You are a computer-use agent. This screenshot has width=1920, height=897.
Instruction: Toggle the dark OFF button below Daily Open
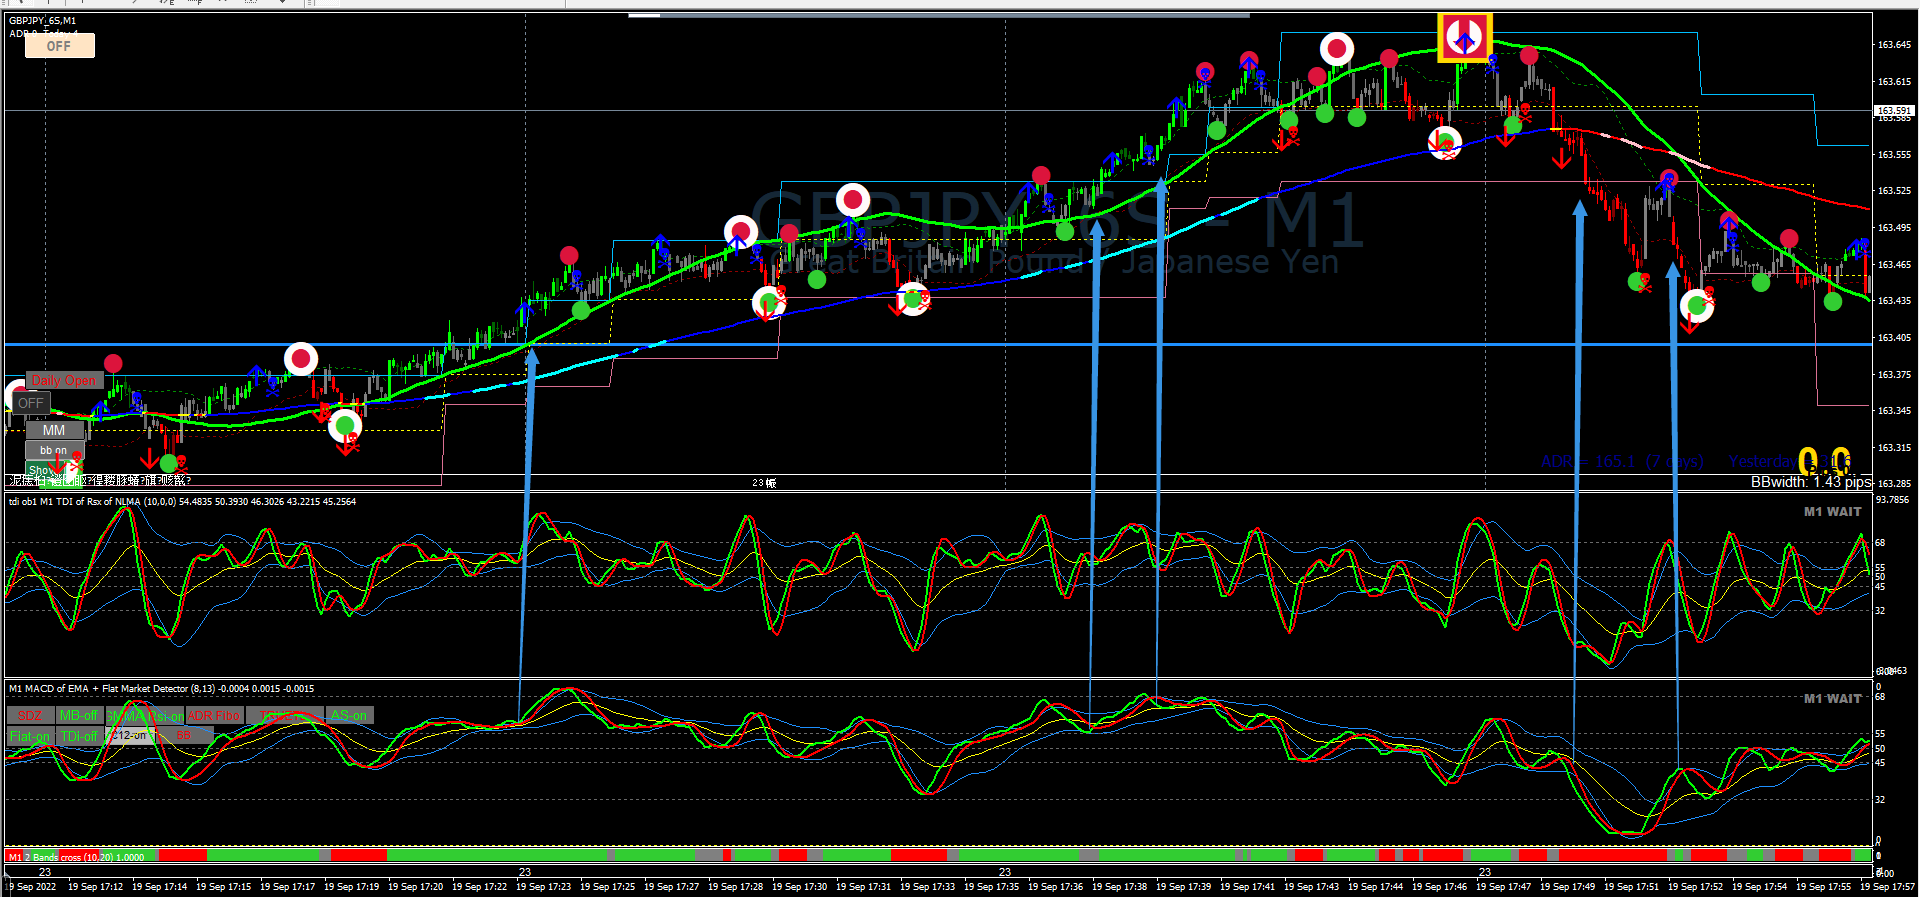pyautogui.click(x=31, y=403)
